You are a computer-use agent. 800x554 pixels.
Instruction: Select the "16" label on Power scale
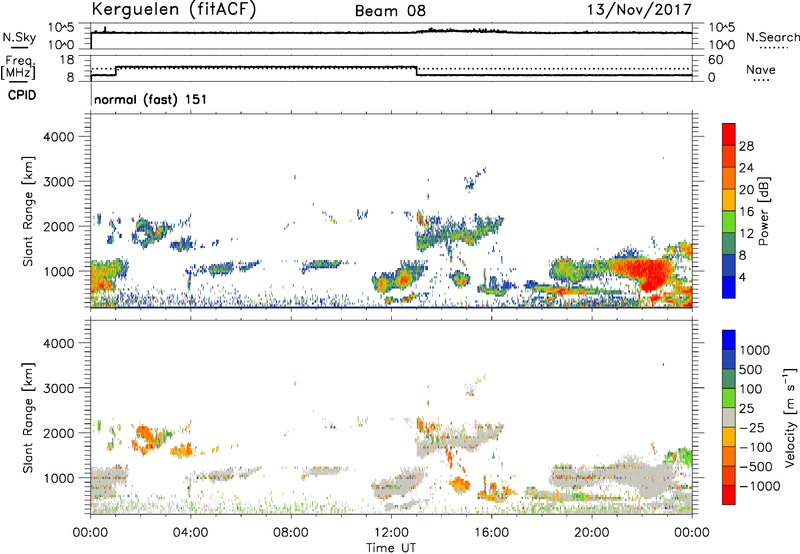pyautogui.click(x=746, y=212)
